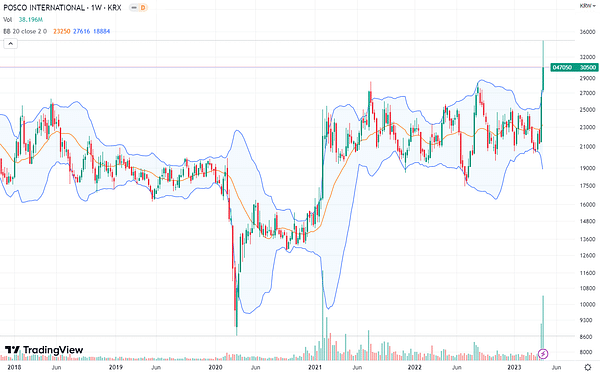Click the 2023 time axis label
This screenshot has width=600, height=374.
coord(514,367)
